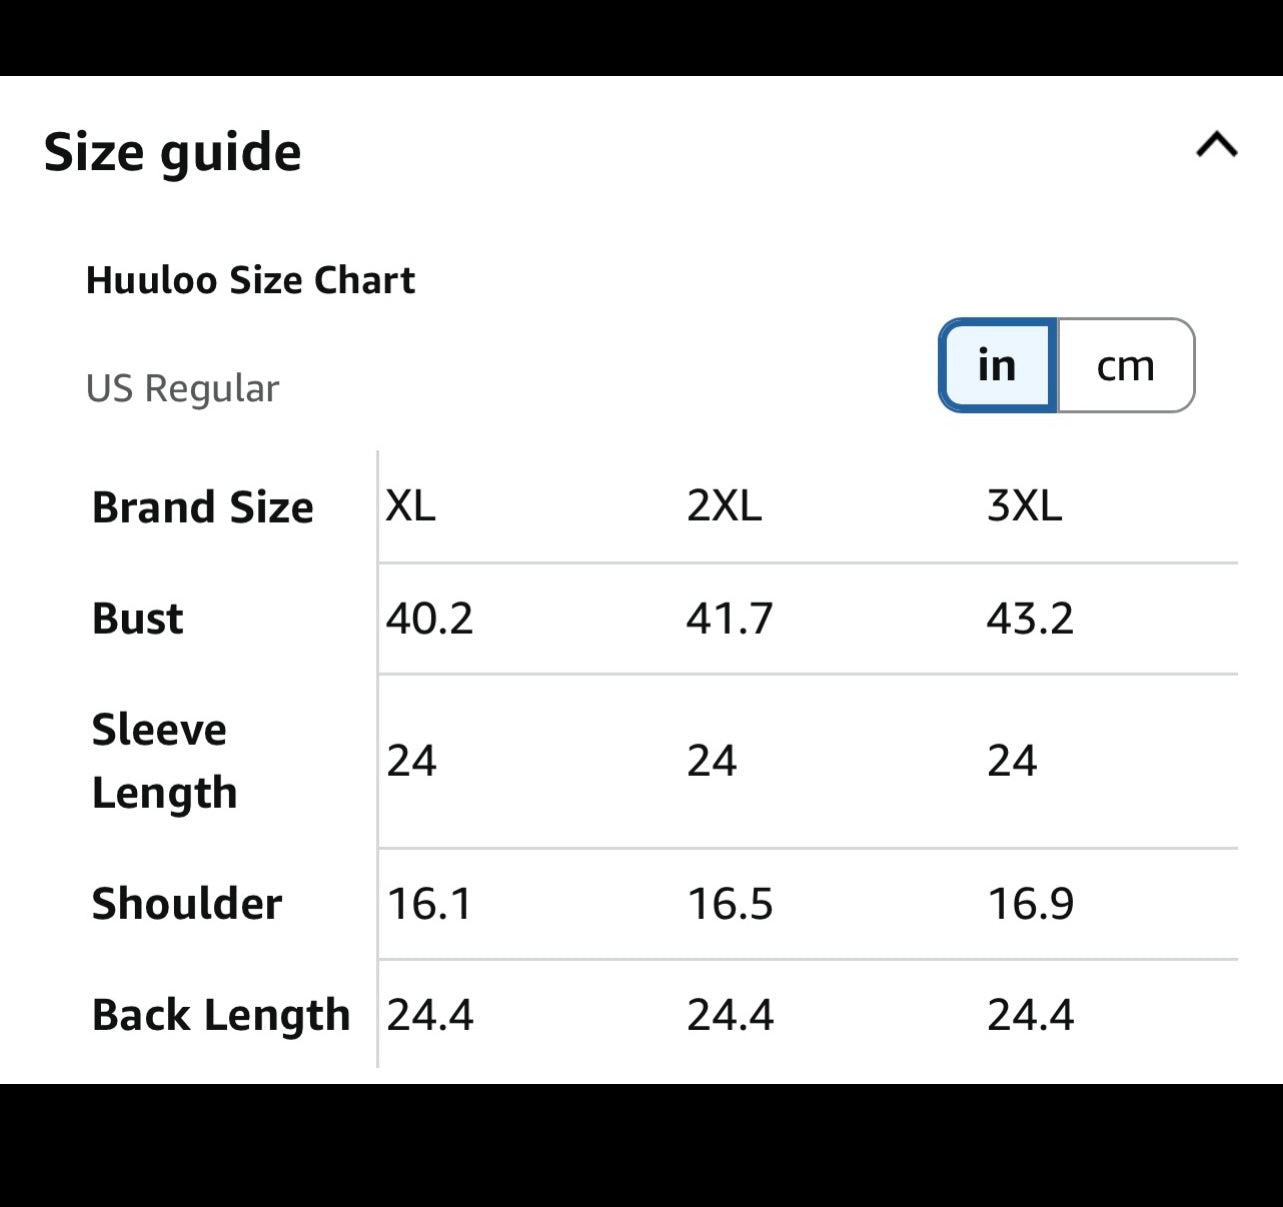Click the US Regular label
Screen dimensions: 1283x1207
point(182,388)
